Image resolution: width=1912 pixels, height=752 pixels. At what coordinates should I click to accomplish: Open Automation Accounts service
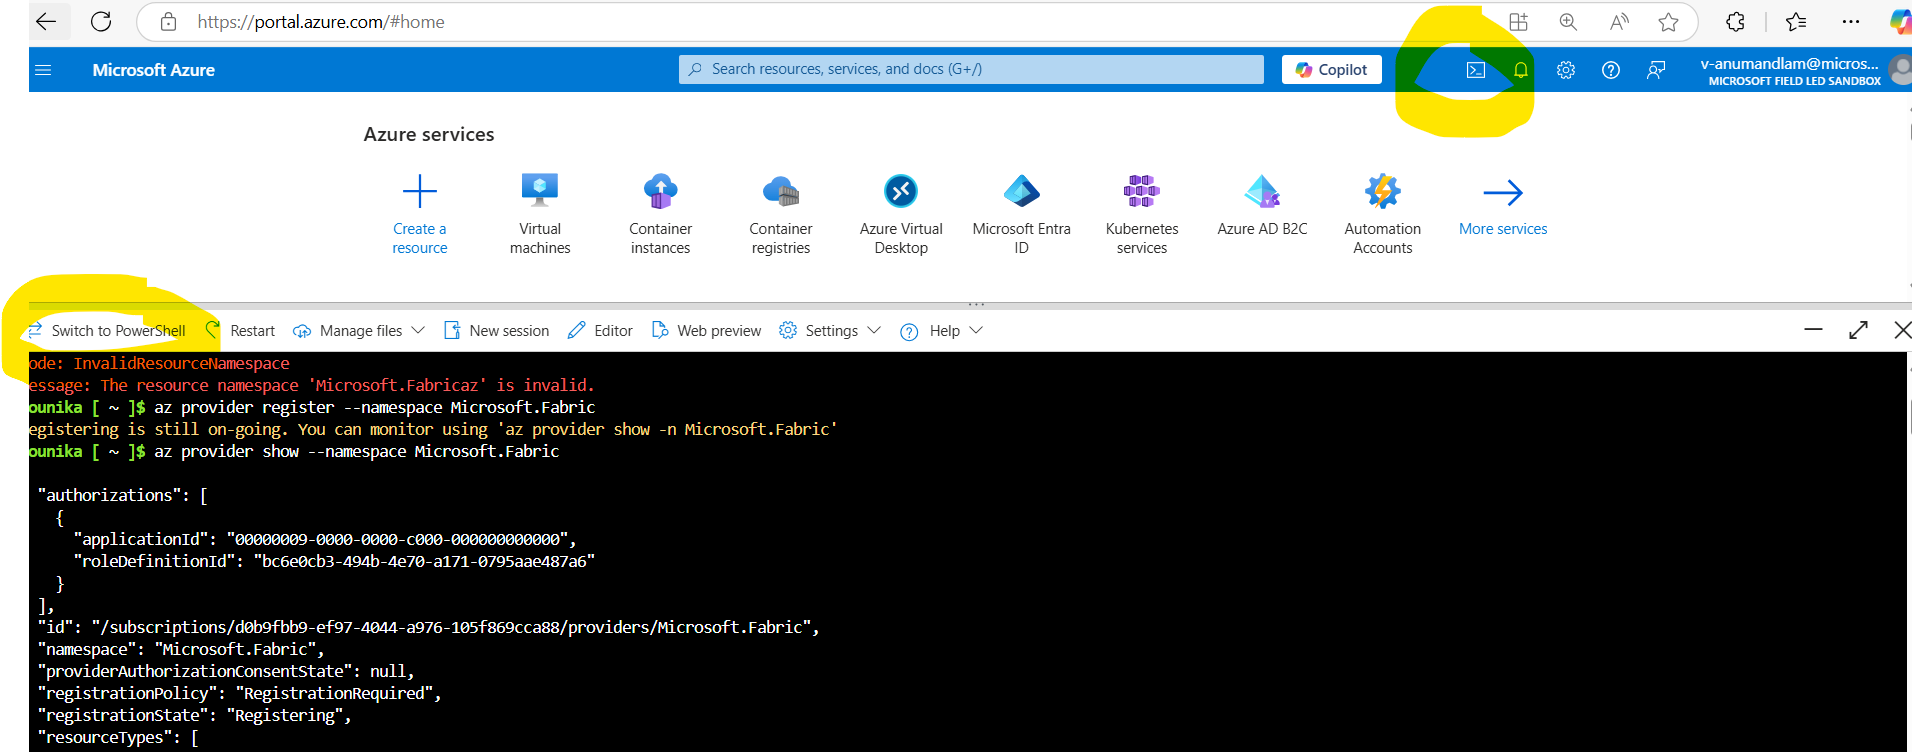point(1383,214)
